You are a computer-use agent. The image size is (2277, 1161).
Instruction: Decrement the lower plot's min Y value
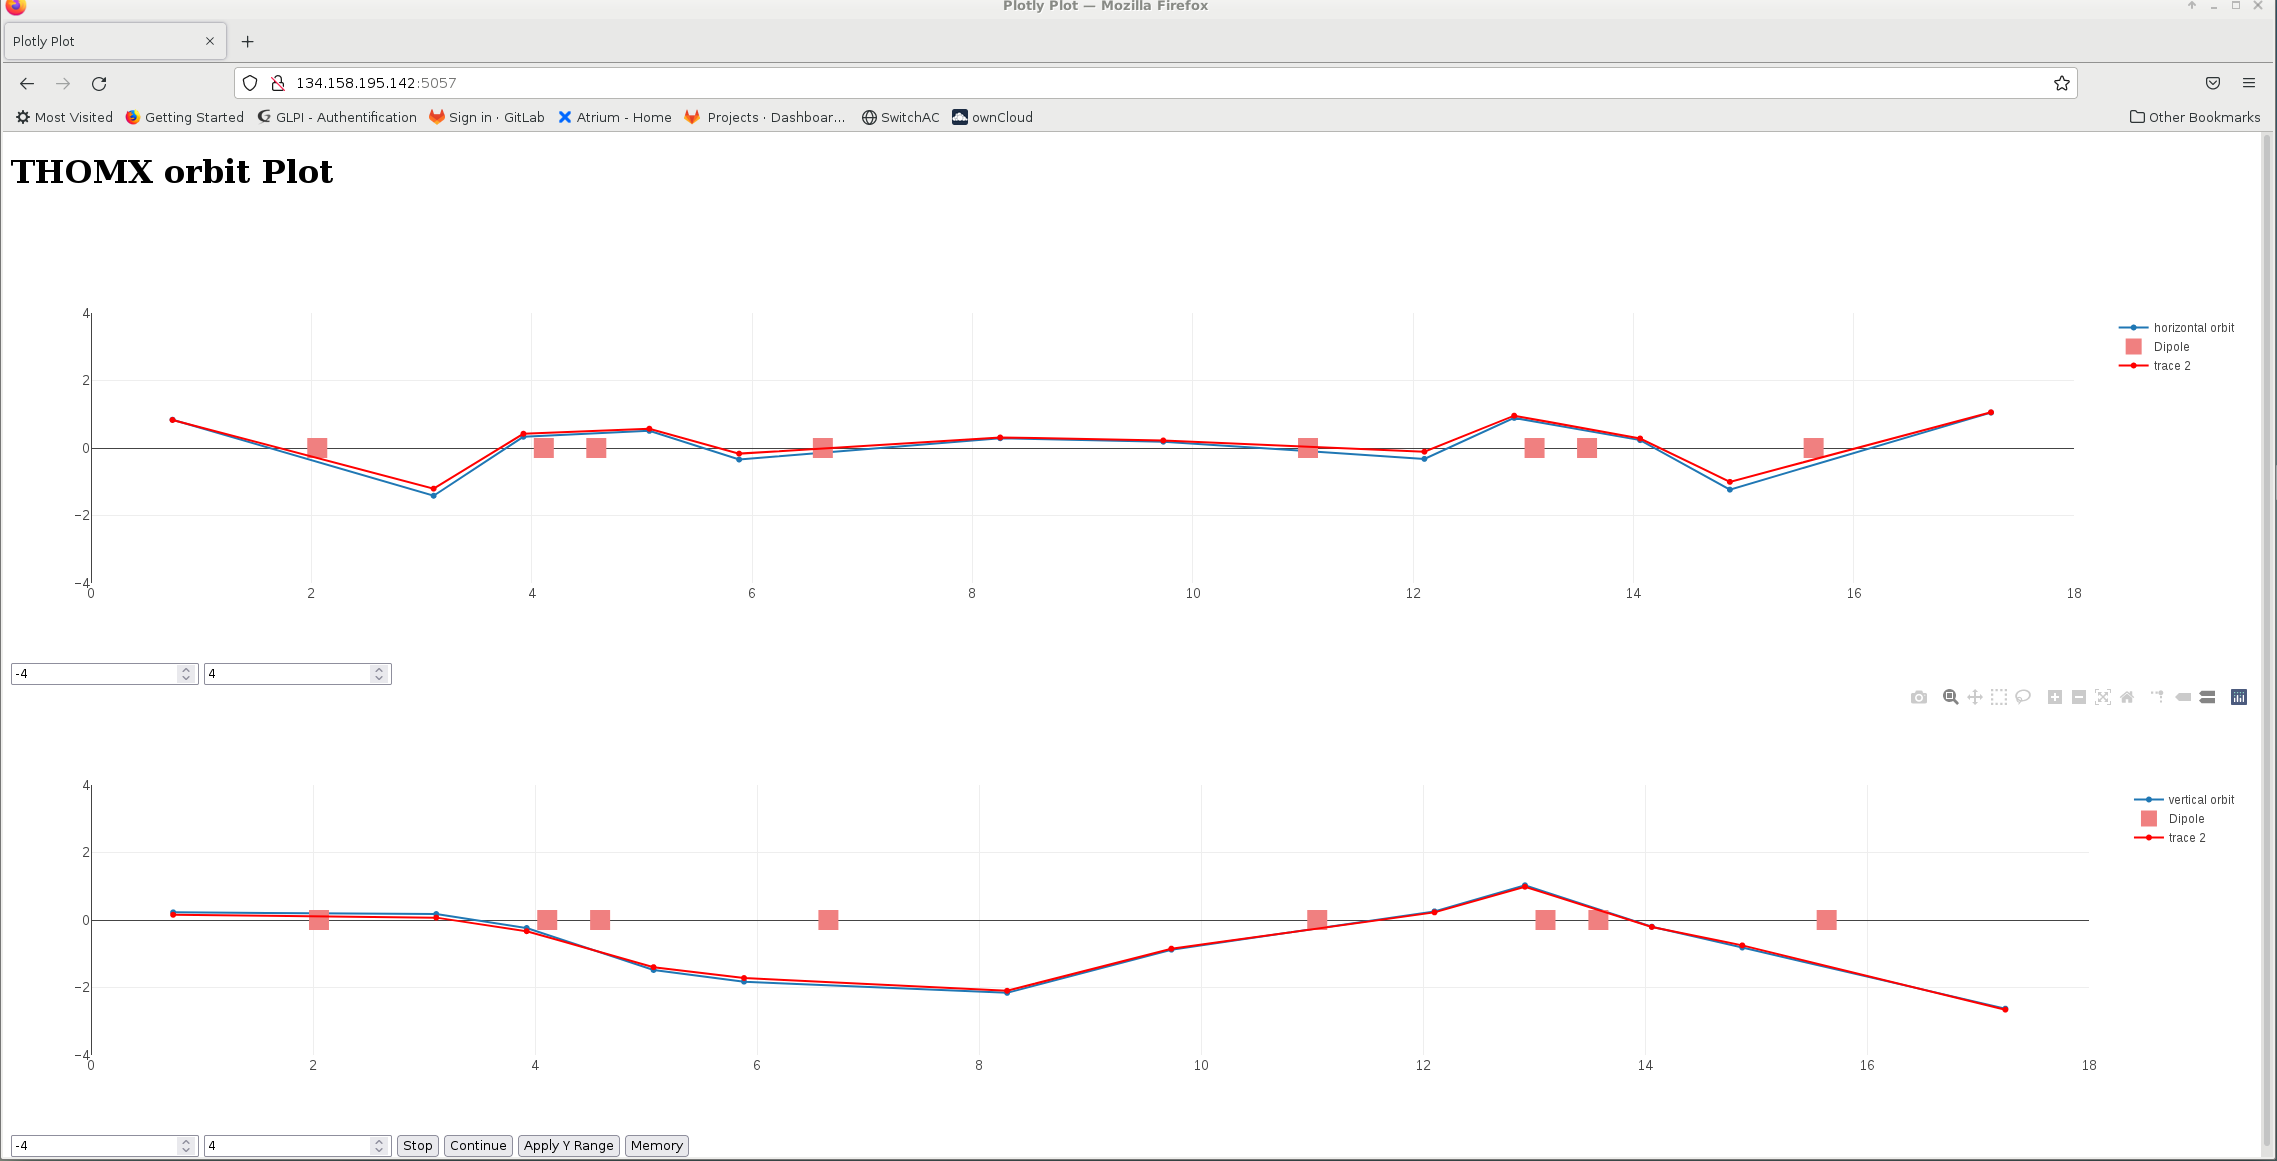186,1150
